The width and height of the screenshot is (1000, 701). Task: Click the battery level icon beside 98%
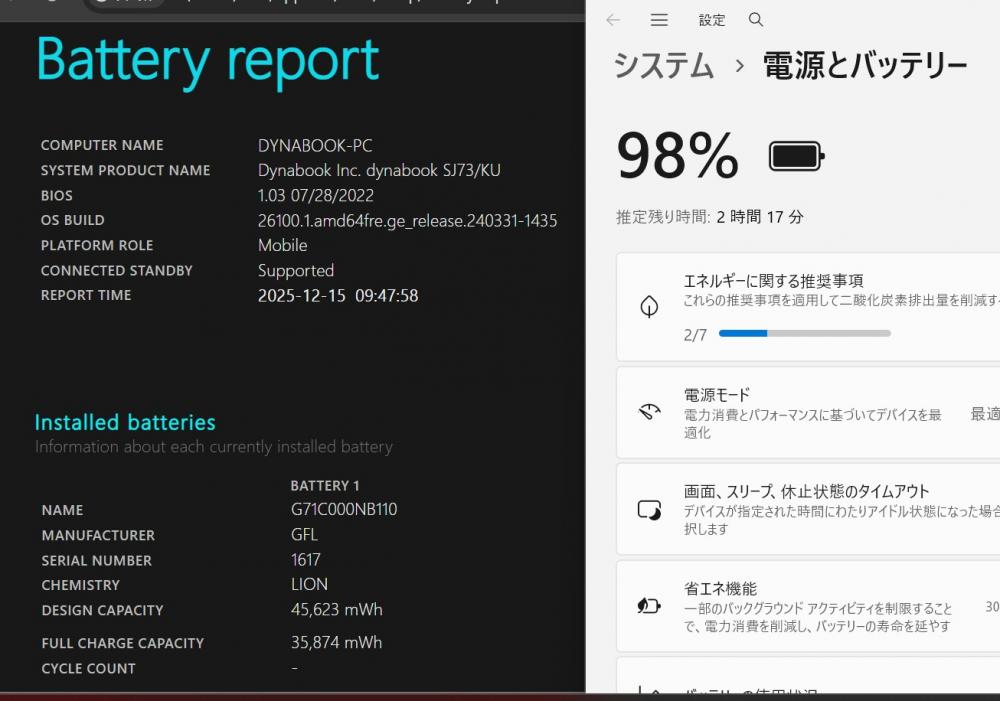pyautogui.click(x=797, y=156)
